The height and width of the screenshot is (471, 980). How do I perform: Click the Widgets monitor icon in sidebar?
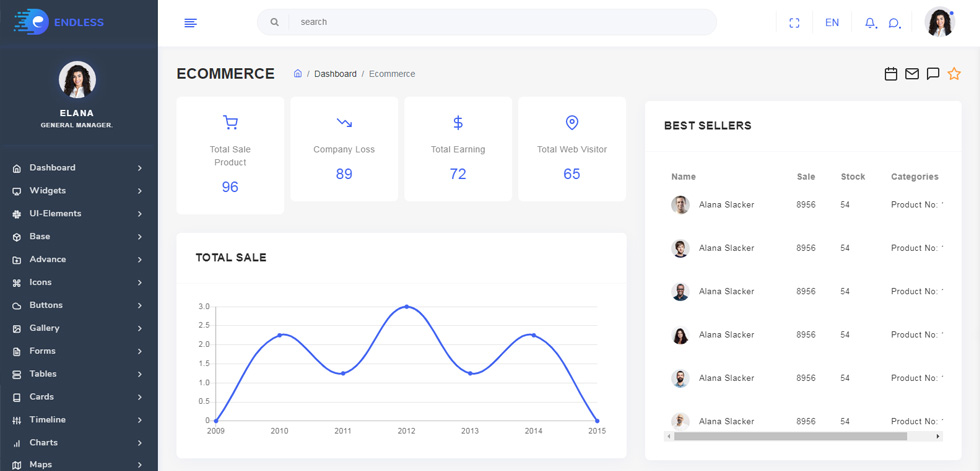click(x=17, y=191)
